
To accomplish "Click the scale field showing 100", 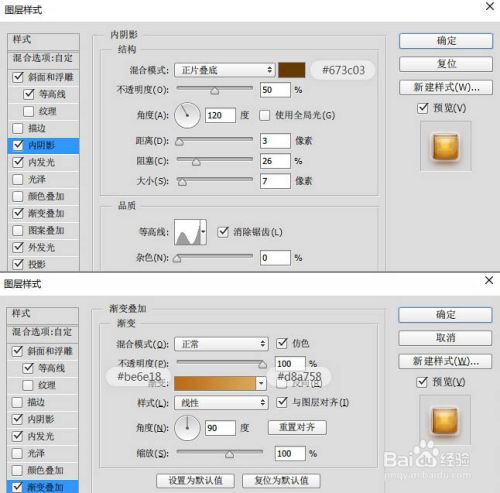I will 290,454.
